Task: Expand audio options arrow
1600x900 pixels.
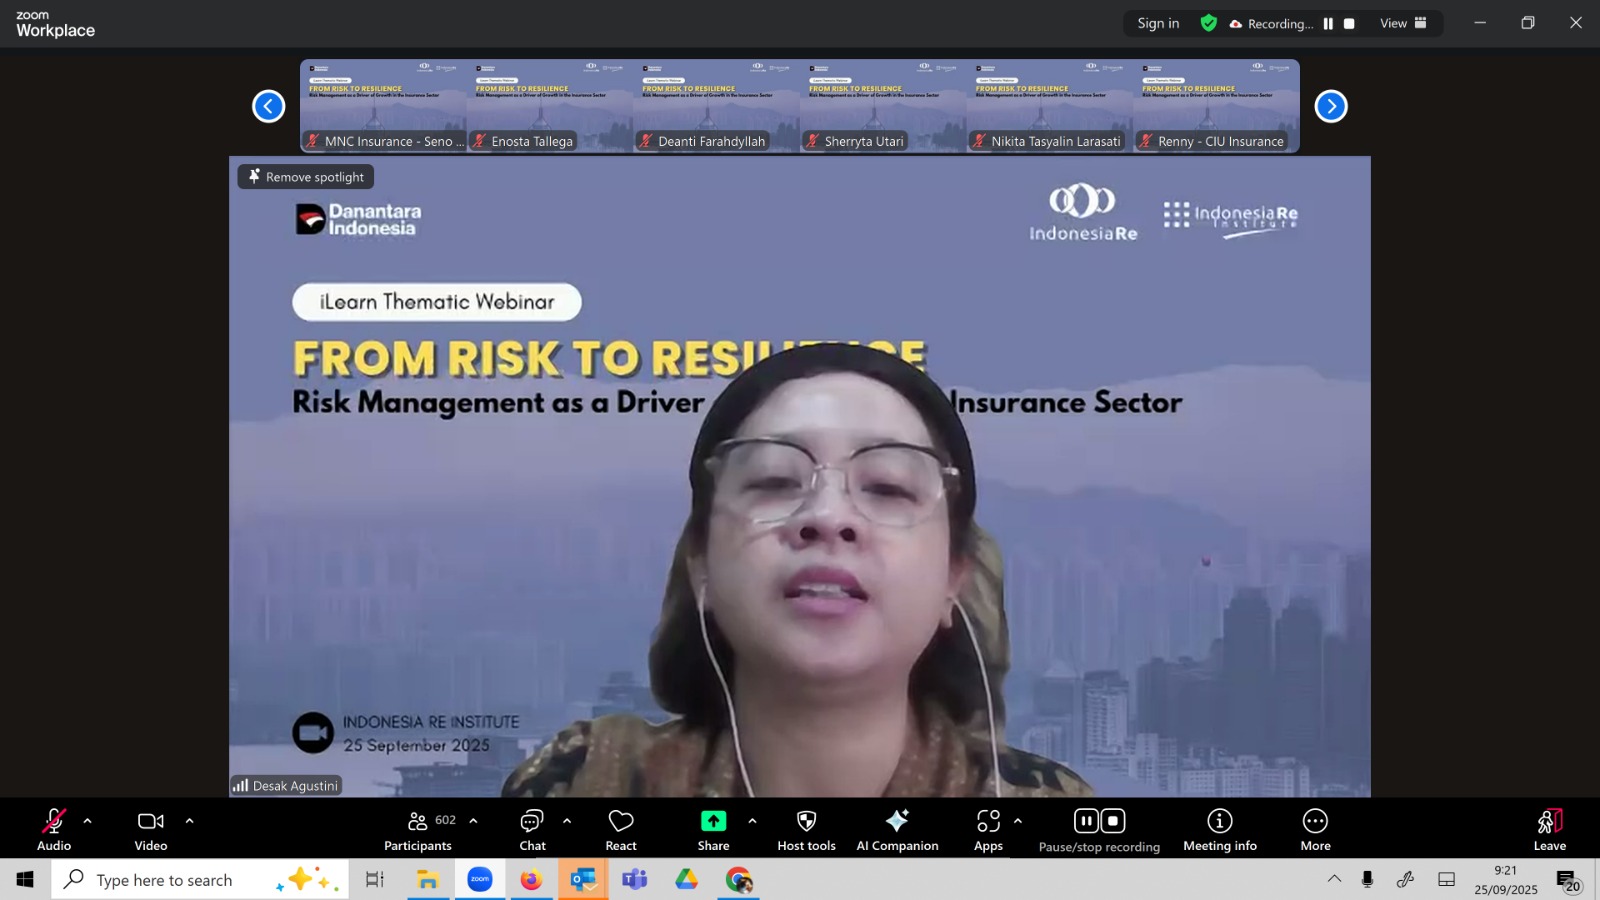Action: 88,821
